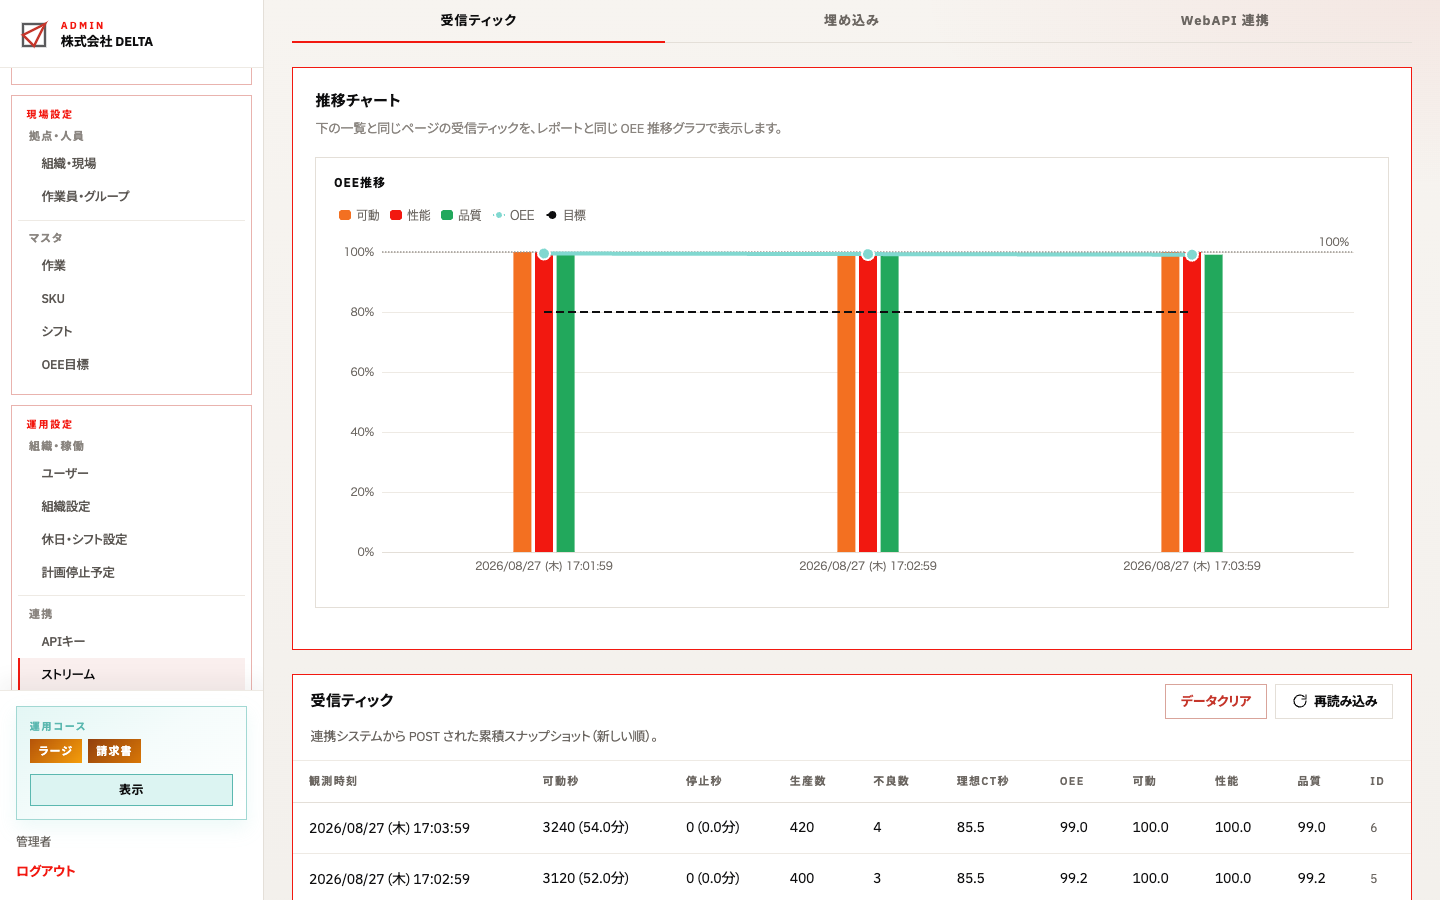Open ユーザー management page
This screenshot has height=900, width=1440.
point(131,473)
